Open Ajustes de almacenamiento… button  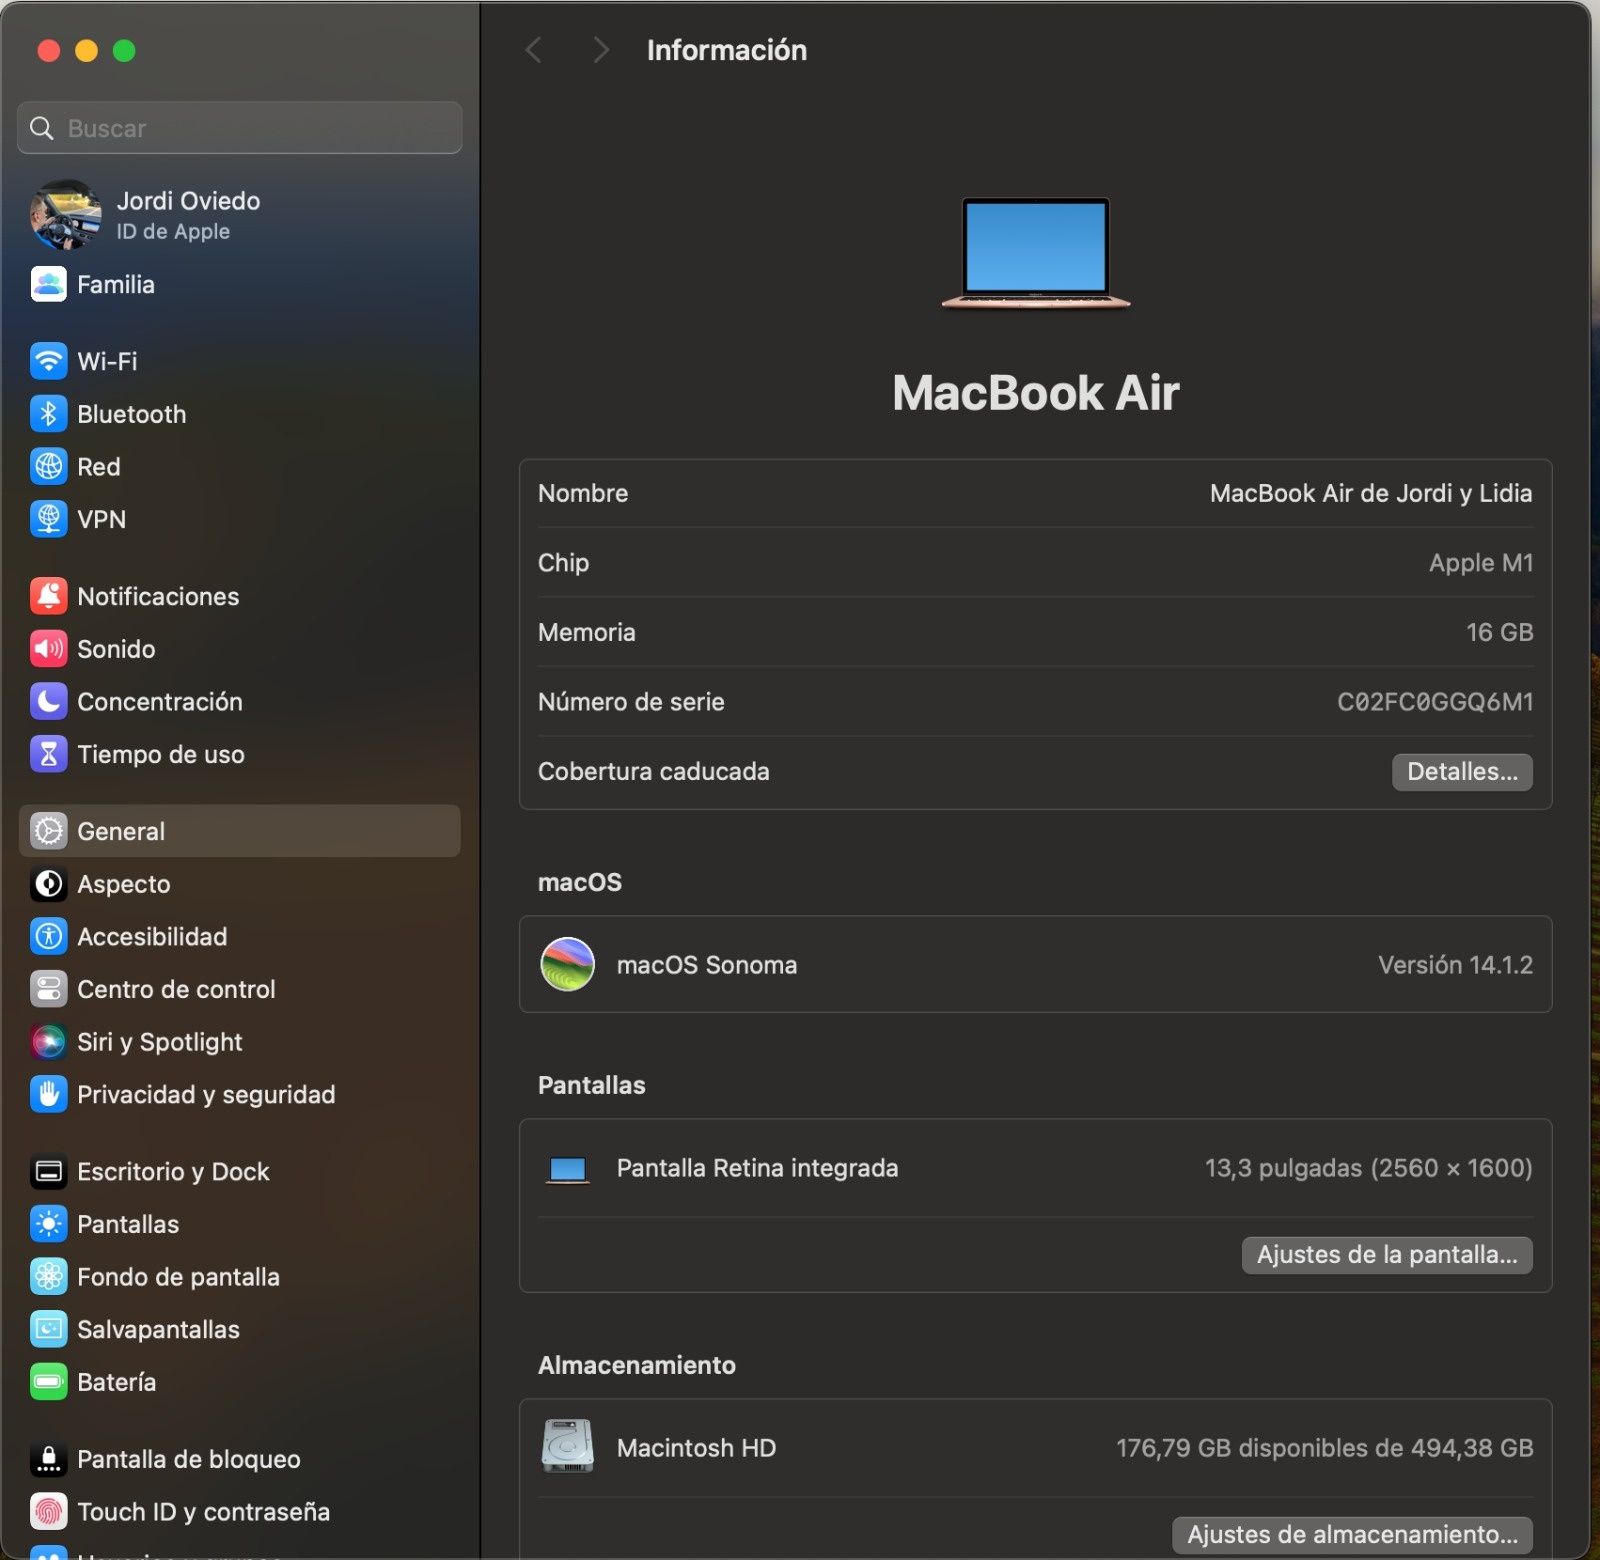click(x=1352, y=1535)
